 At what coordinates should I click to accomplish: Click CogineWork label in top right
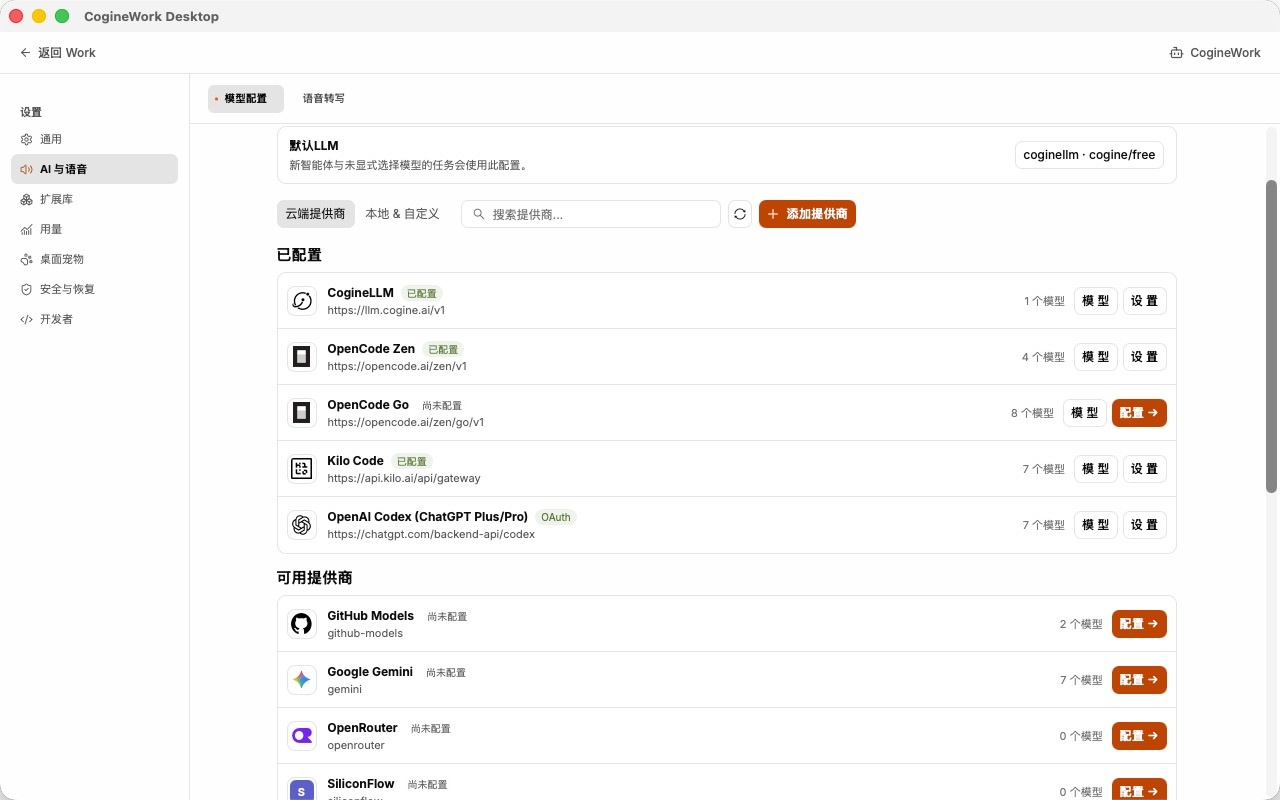pyautogui.click(x=1225, y=53)
